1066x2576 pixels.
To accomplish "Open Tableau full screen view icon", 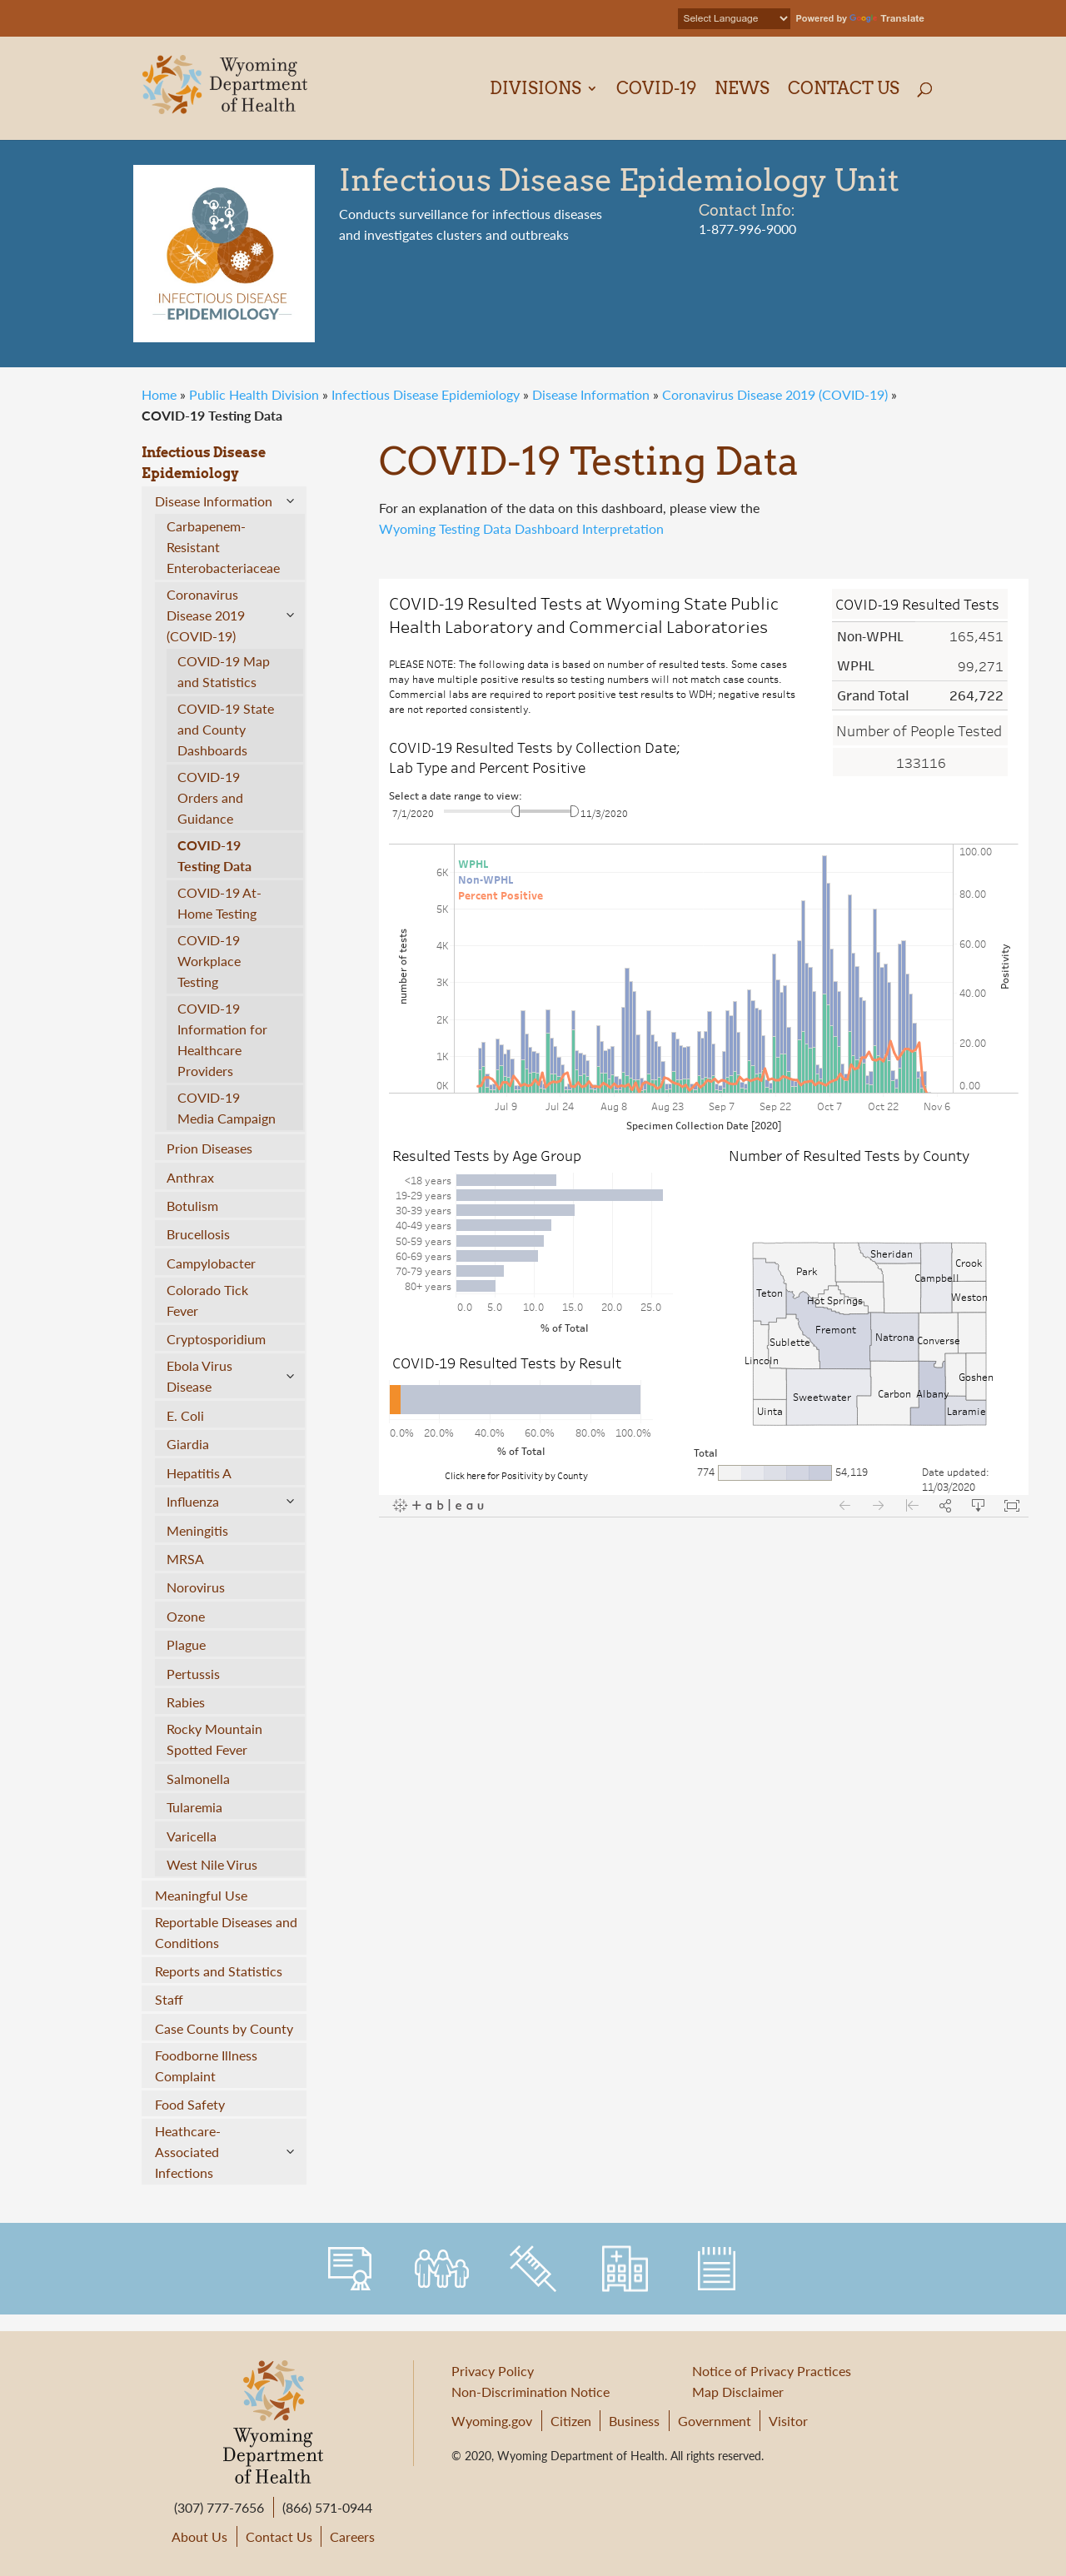I will tap(1012, 1505).
